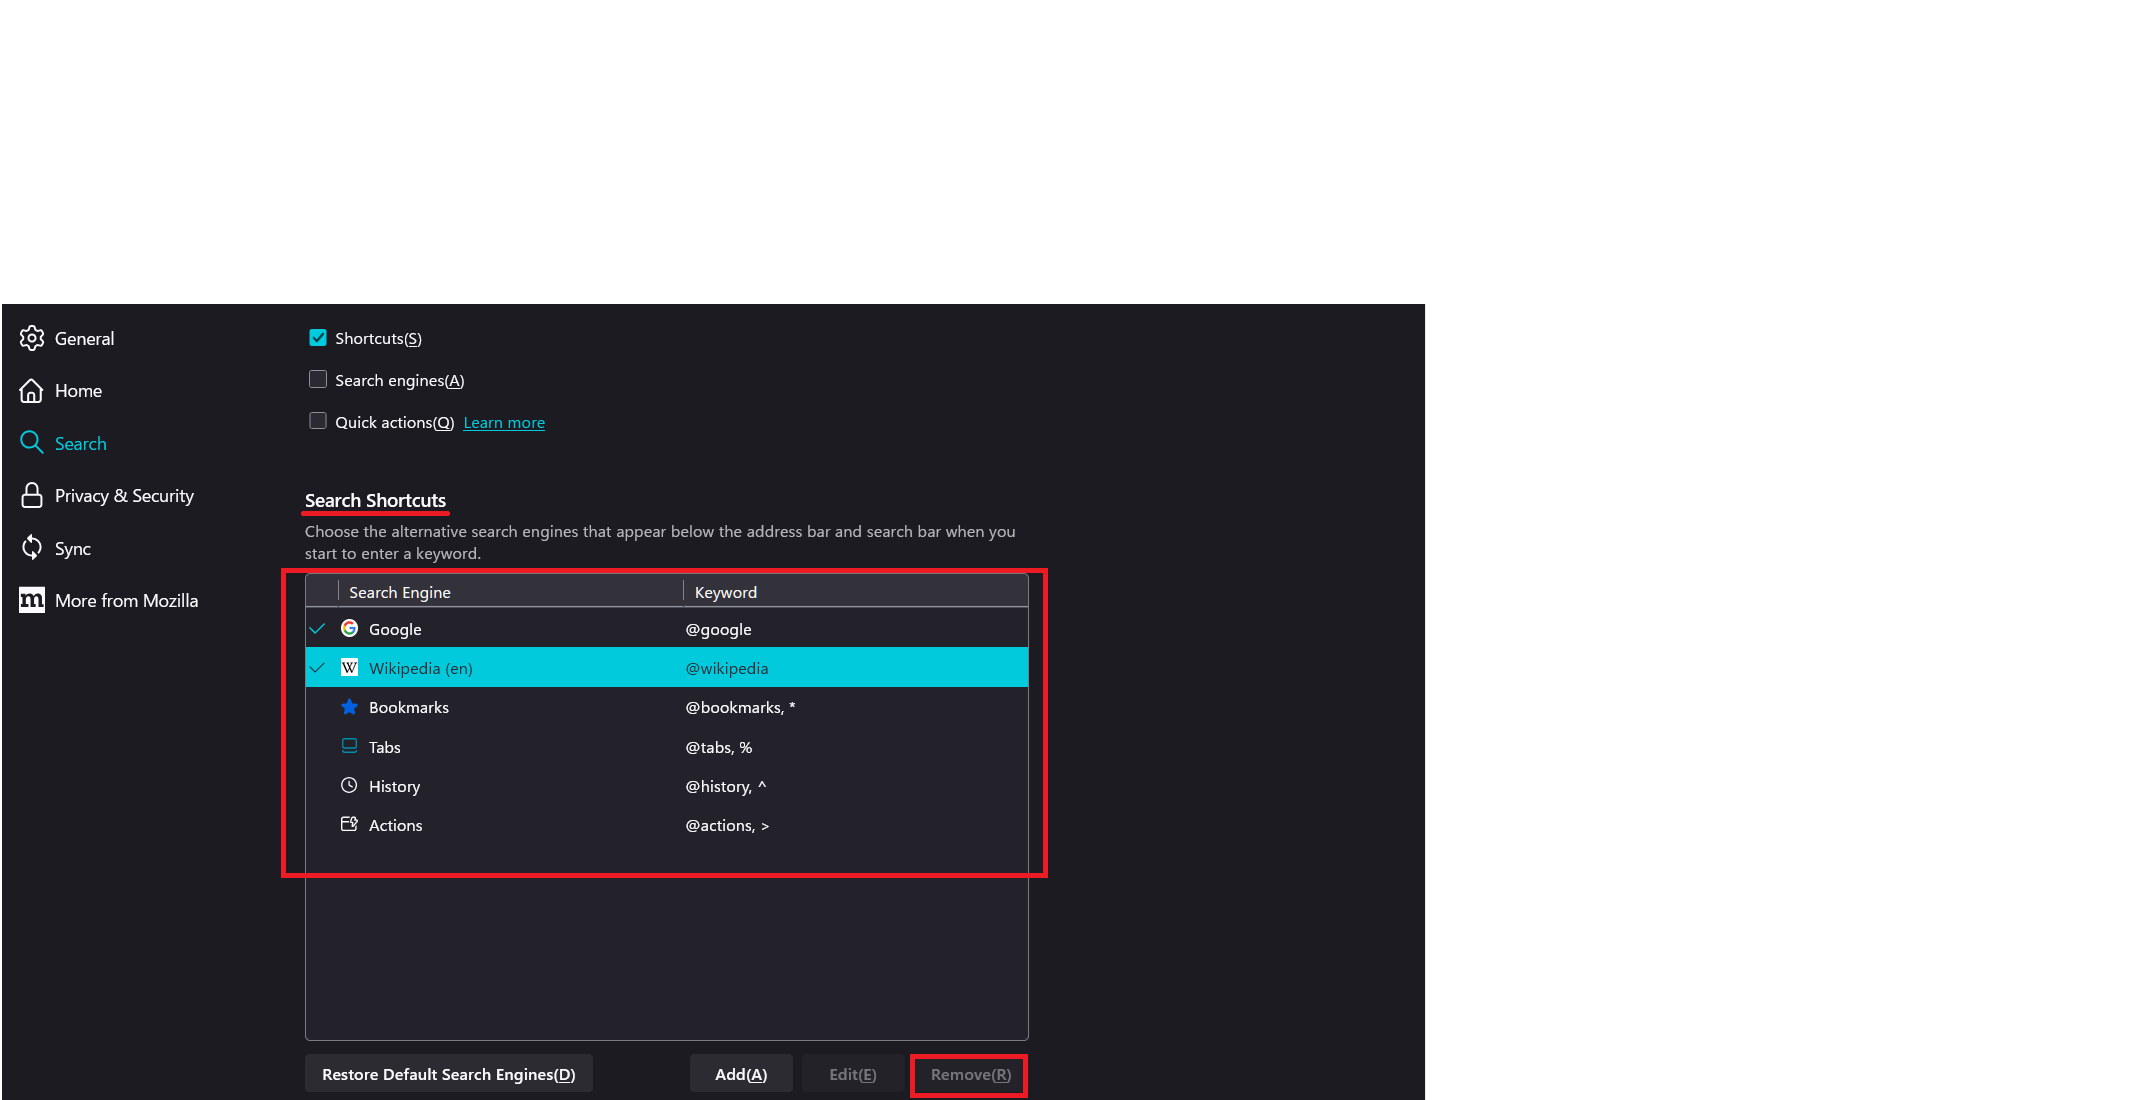Toggle the checkmark beside Google engine
The image size is (2147, 1100).
point(318,629)
